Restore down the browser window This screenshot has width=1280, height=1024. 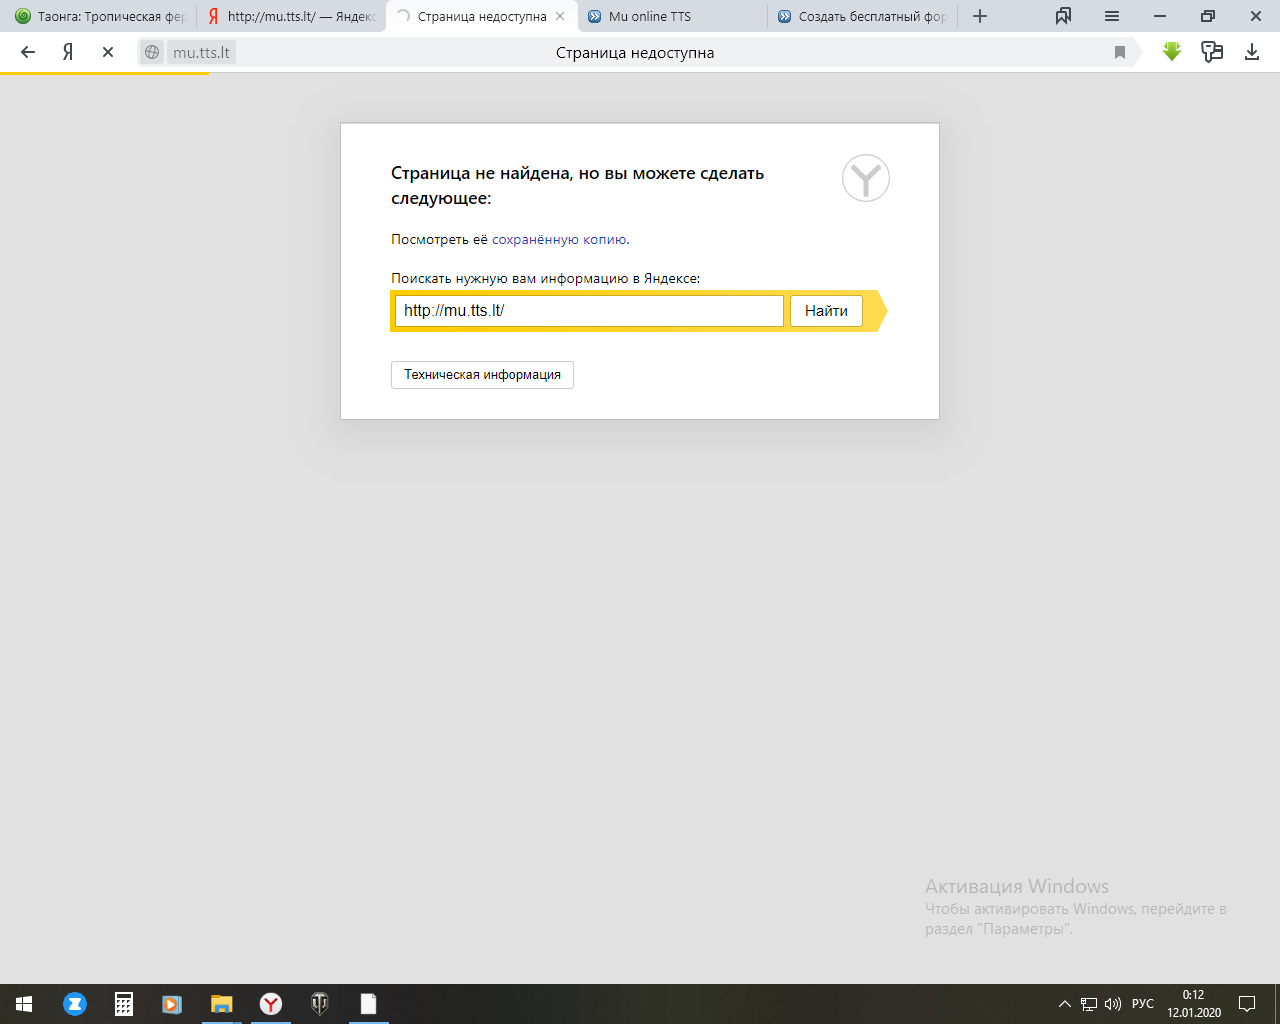1208,16
